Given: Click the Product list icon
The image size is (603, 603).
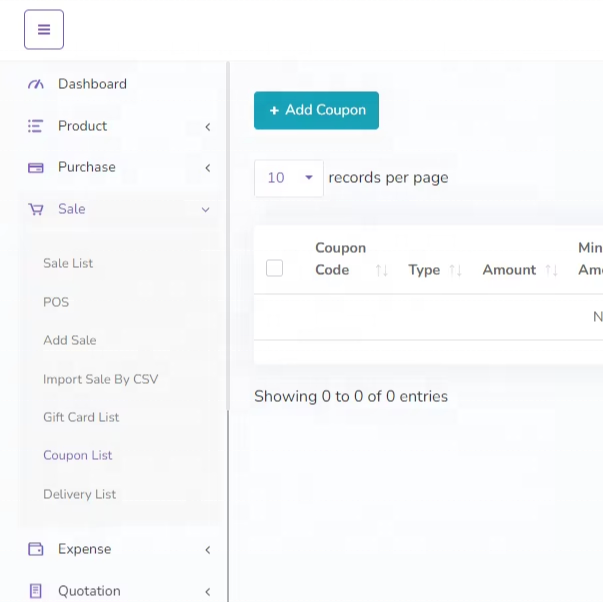Looking at the screenshot, I should pos(36,126).
